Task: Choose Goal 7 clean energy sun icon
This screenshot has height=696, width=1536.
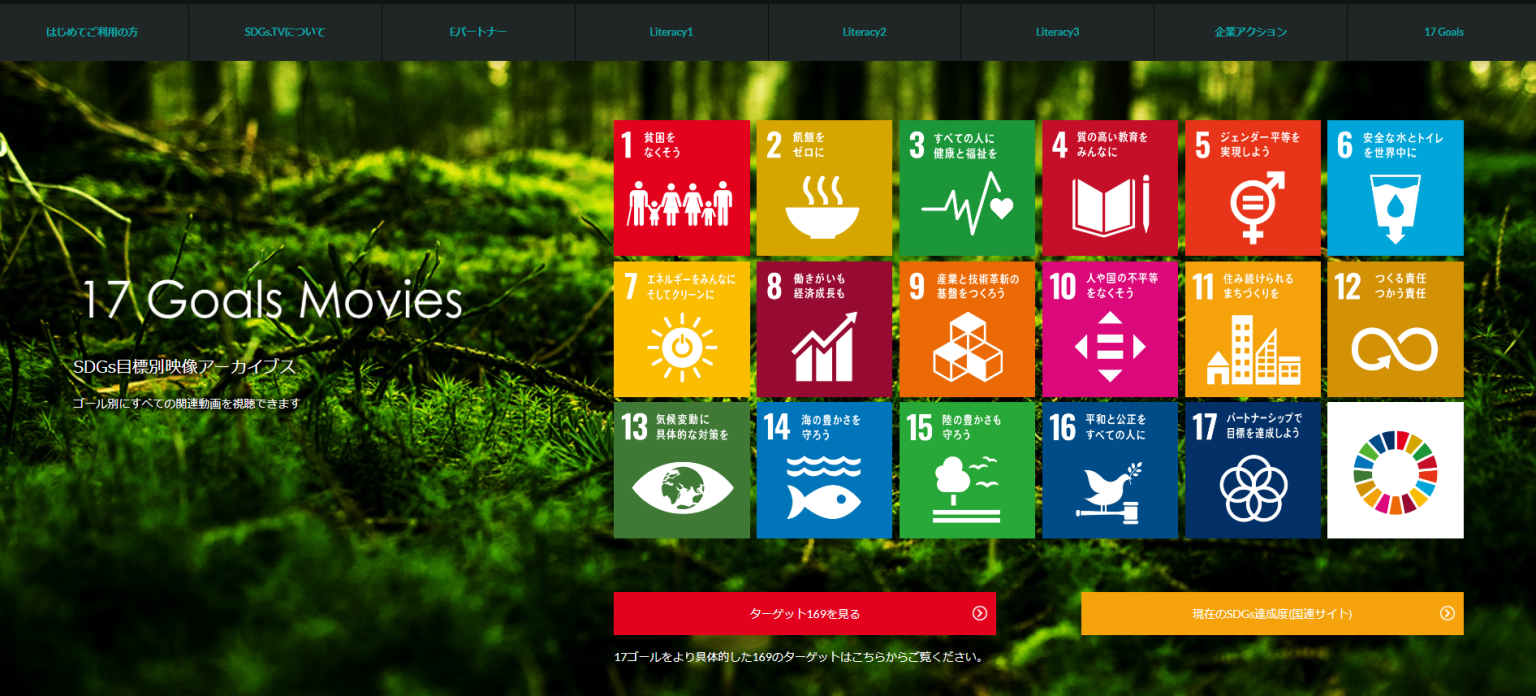Action: (681, 348)
